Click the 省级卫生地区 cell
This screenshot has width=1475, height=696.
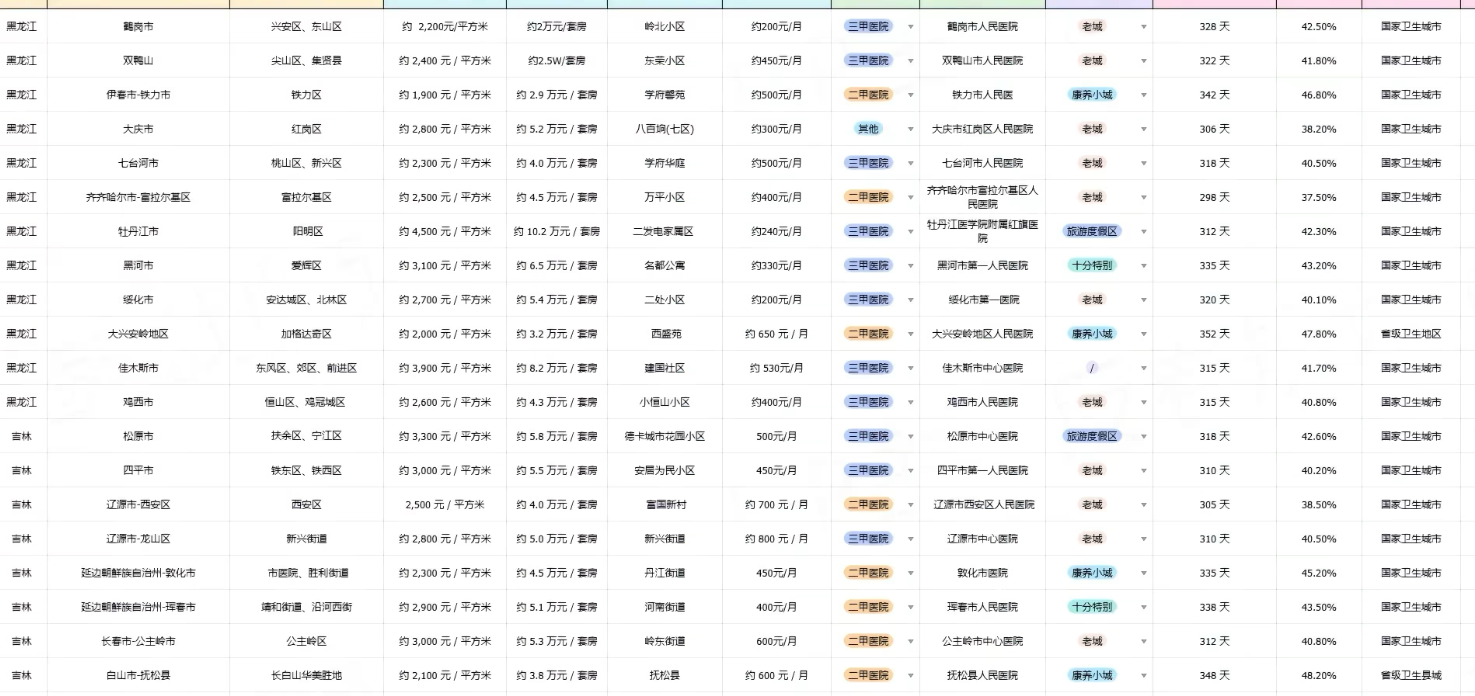1410,334
